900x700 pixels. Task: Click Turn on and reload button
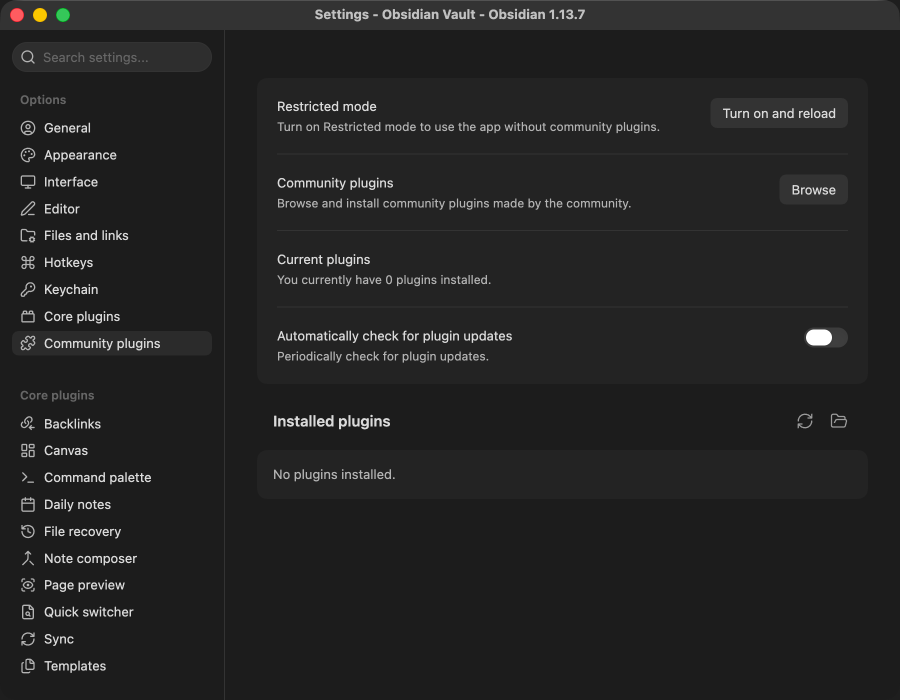[x=779, y=113]
